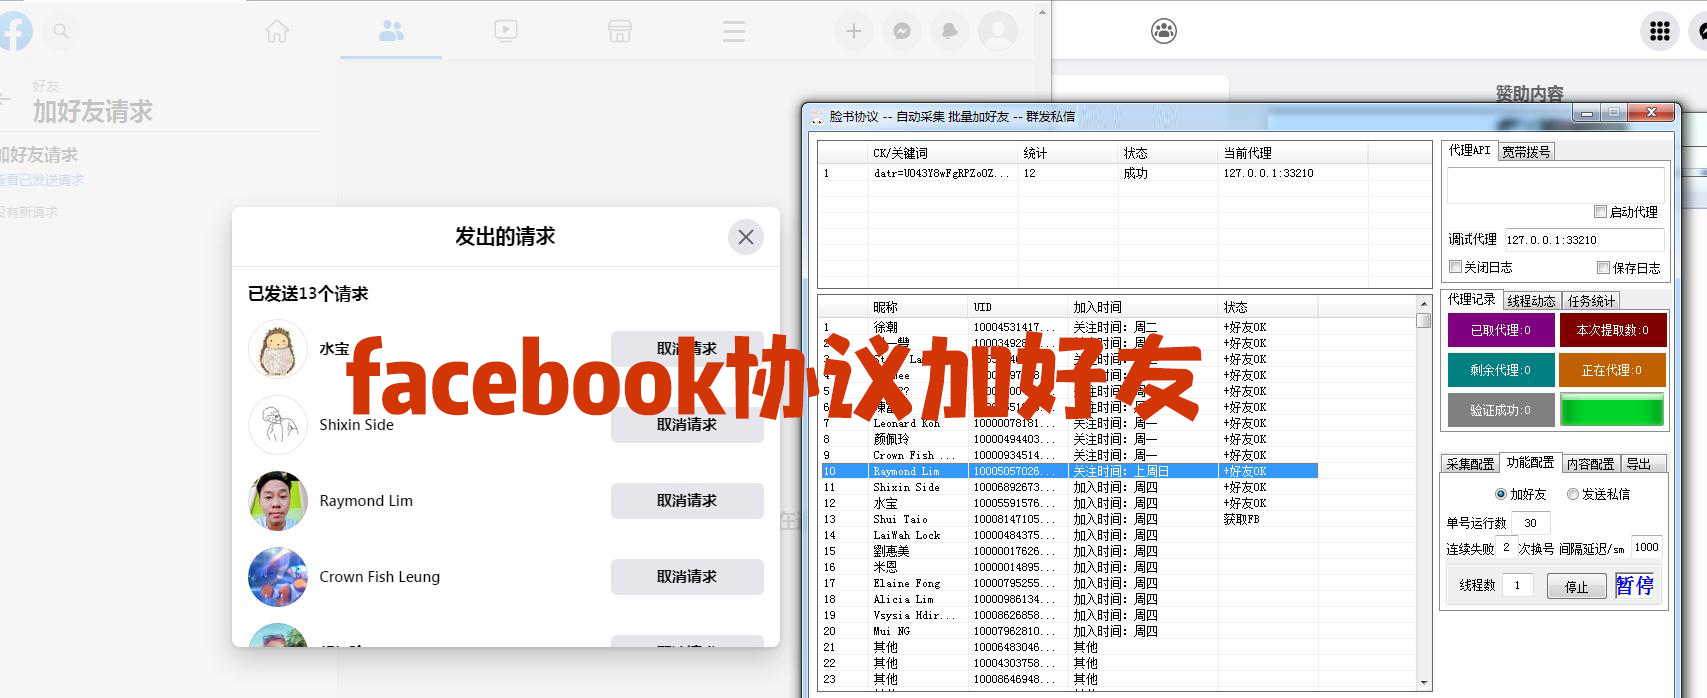The height and width of the screenshot is (698, 1707).
Task: Open Shixin Side profile avatar
Action: [x=278, y=425]
